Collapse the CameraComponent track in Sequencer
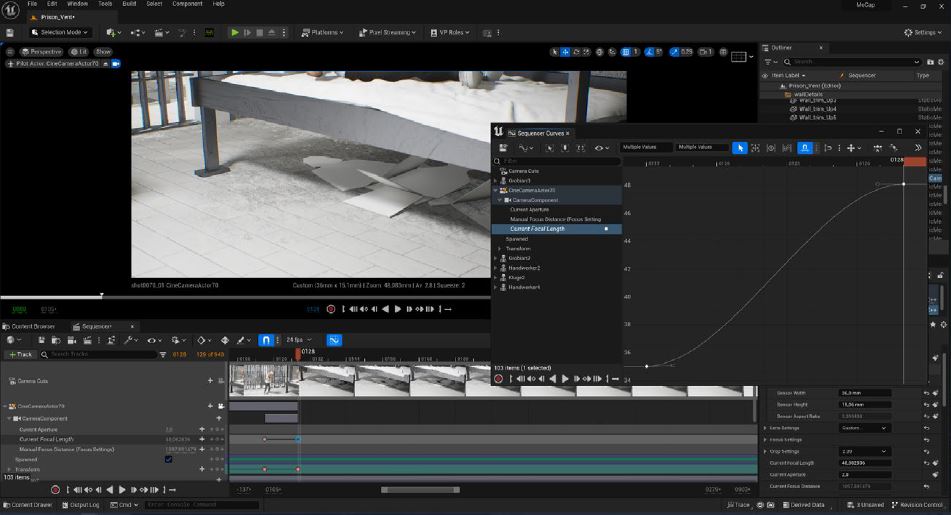 click(x=10, y=419)
